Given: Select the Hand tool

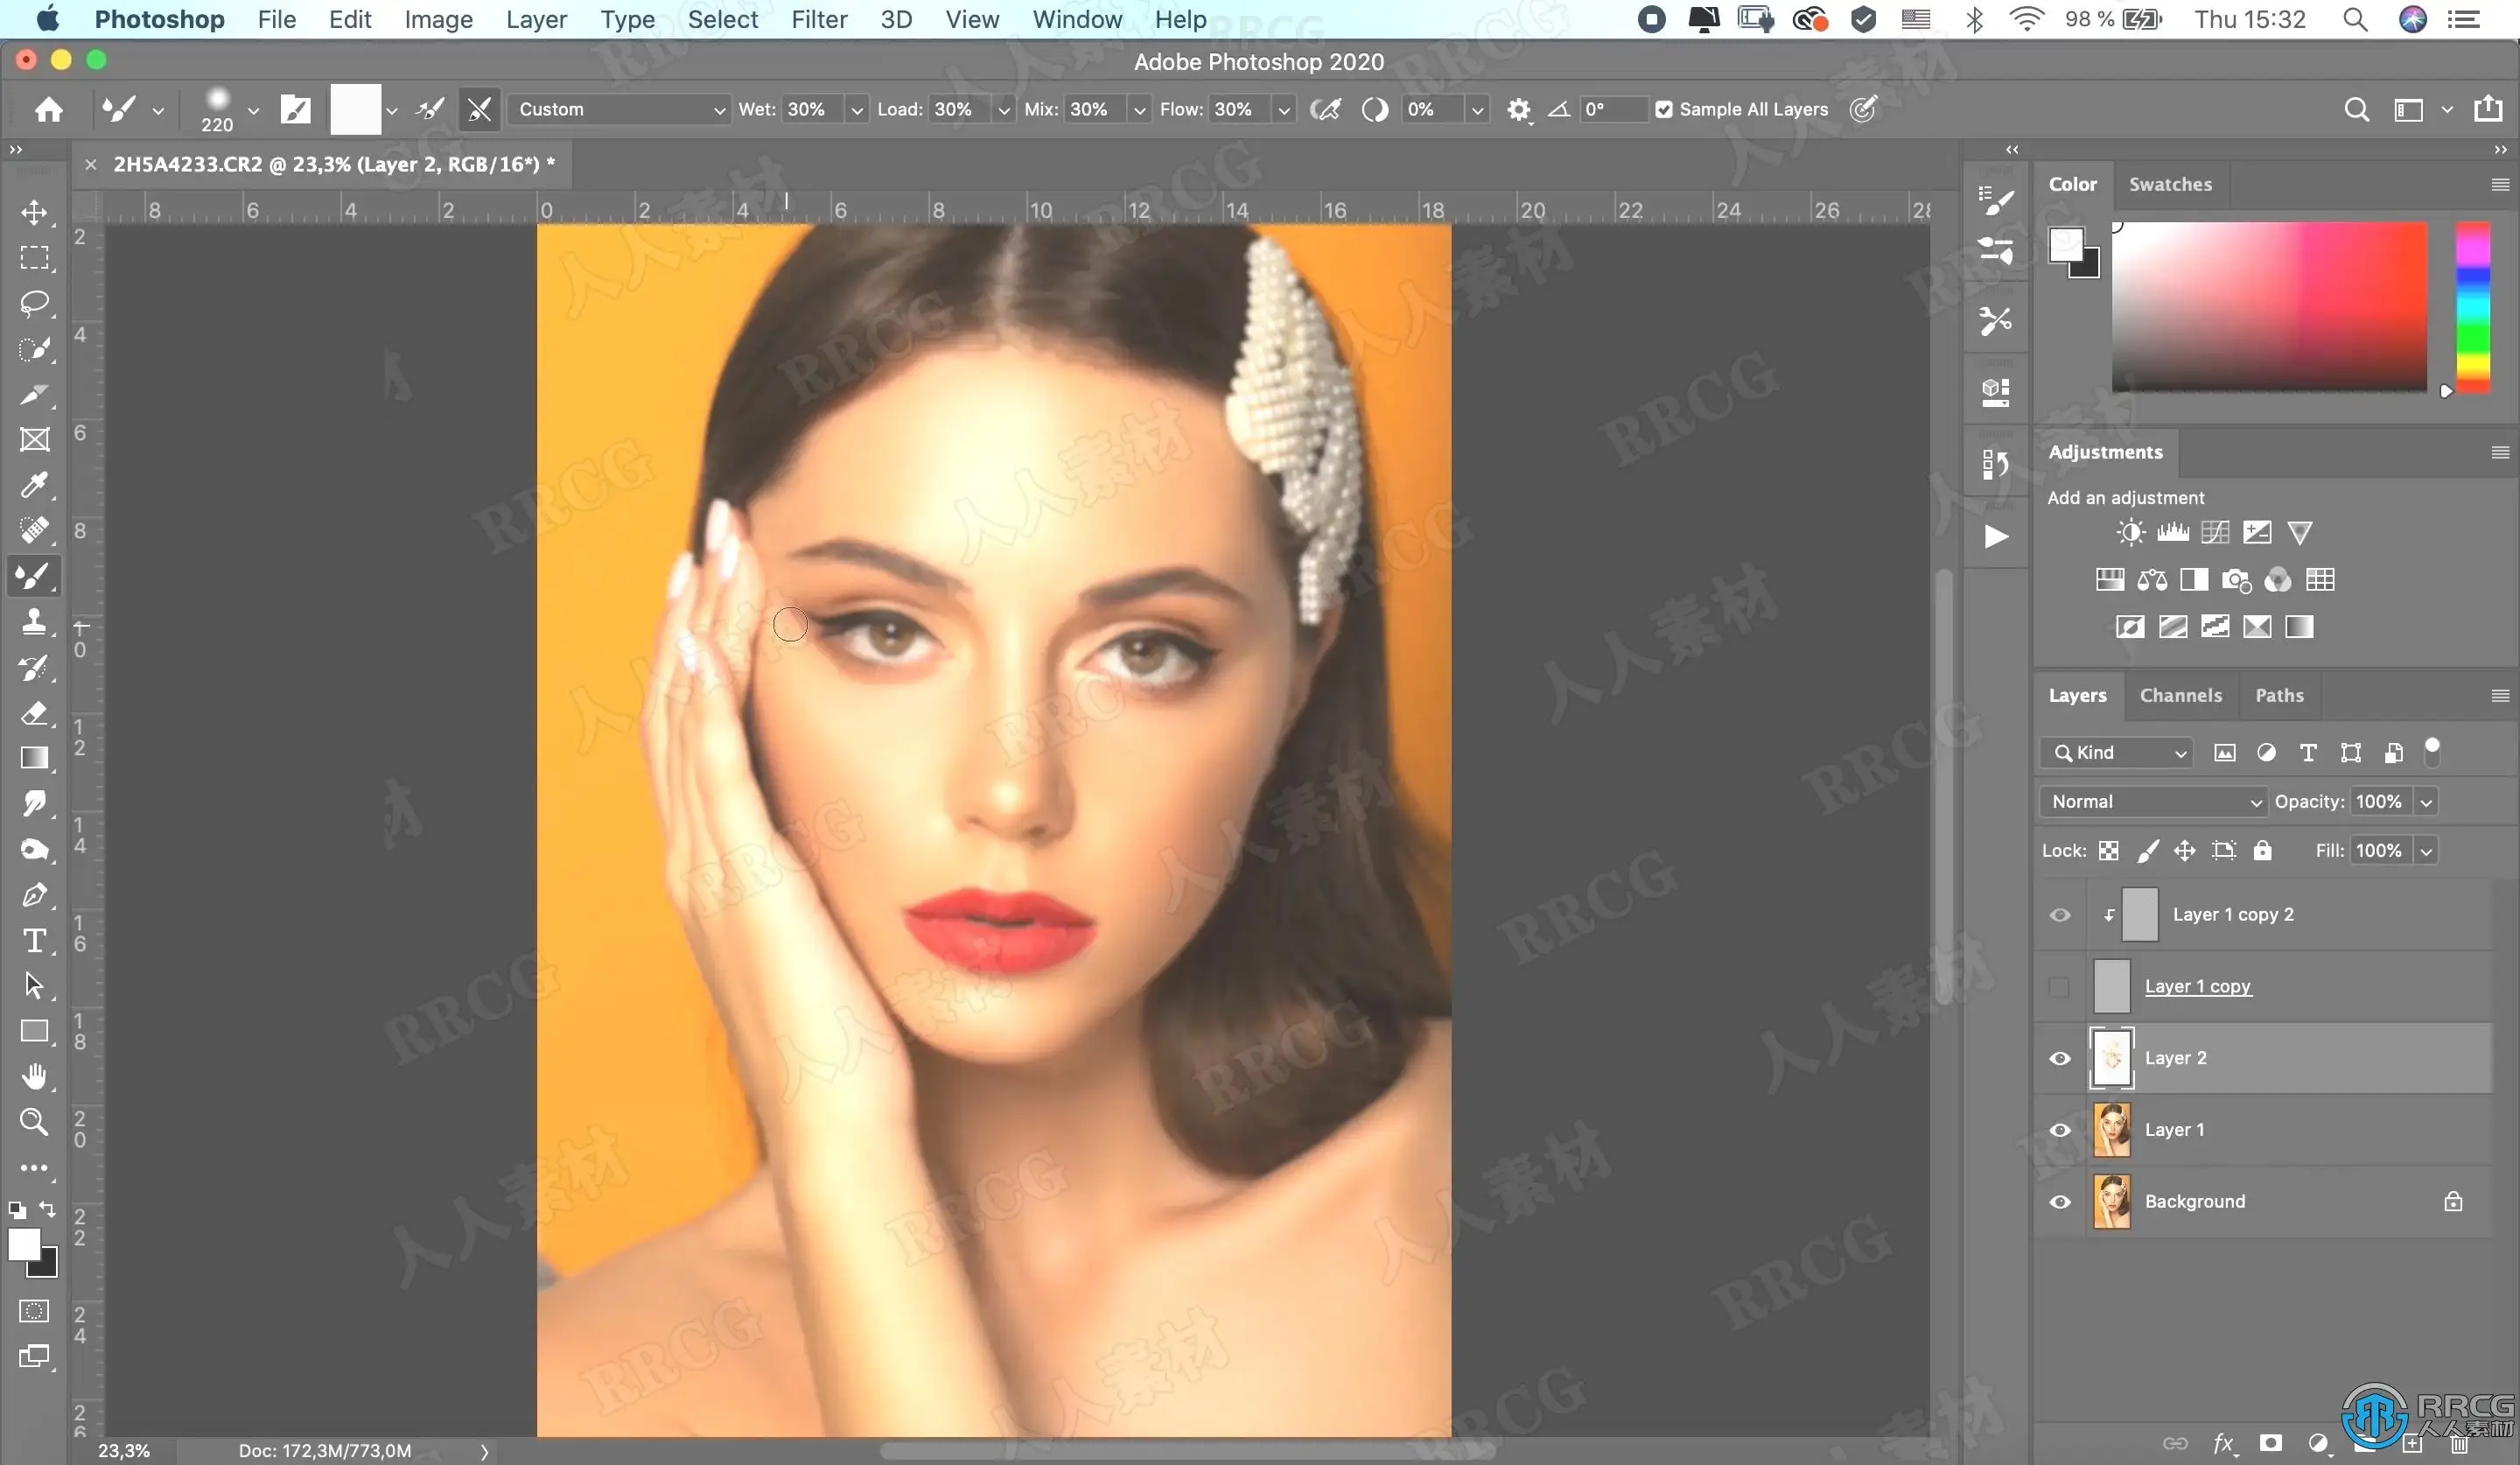Looking at the screenshot, I should pyautogui.click(x=34, y=1077).
